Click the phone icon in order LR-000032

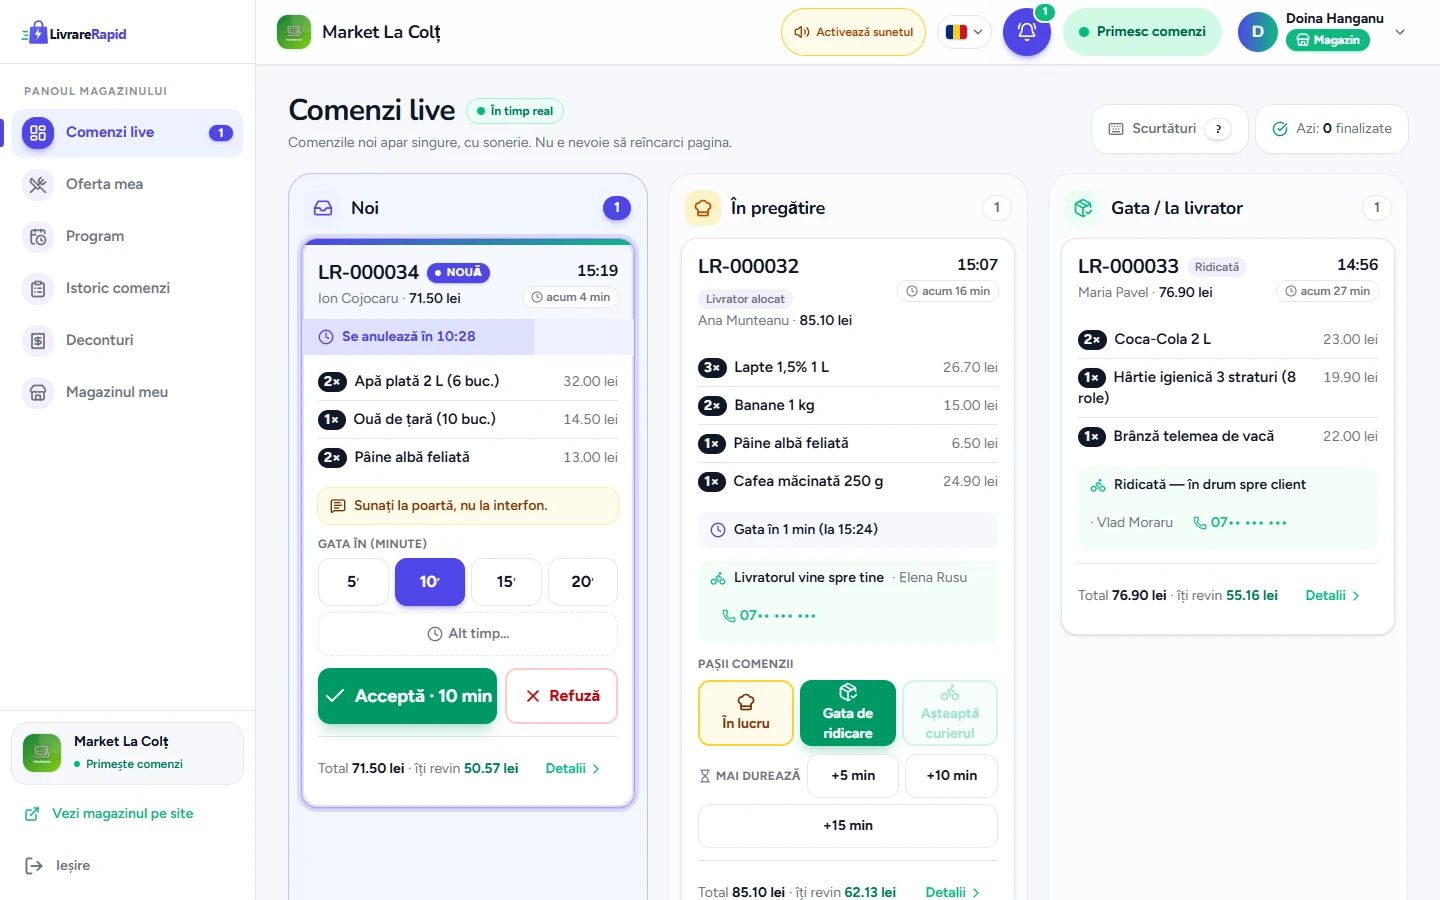pyautogui.click(x=729, y=616)
